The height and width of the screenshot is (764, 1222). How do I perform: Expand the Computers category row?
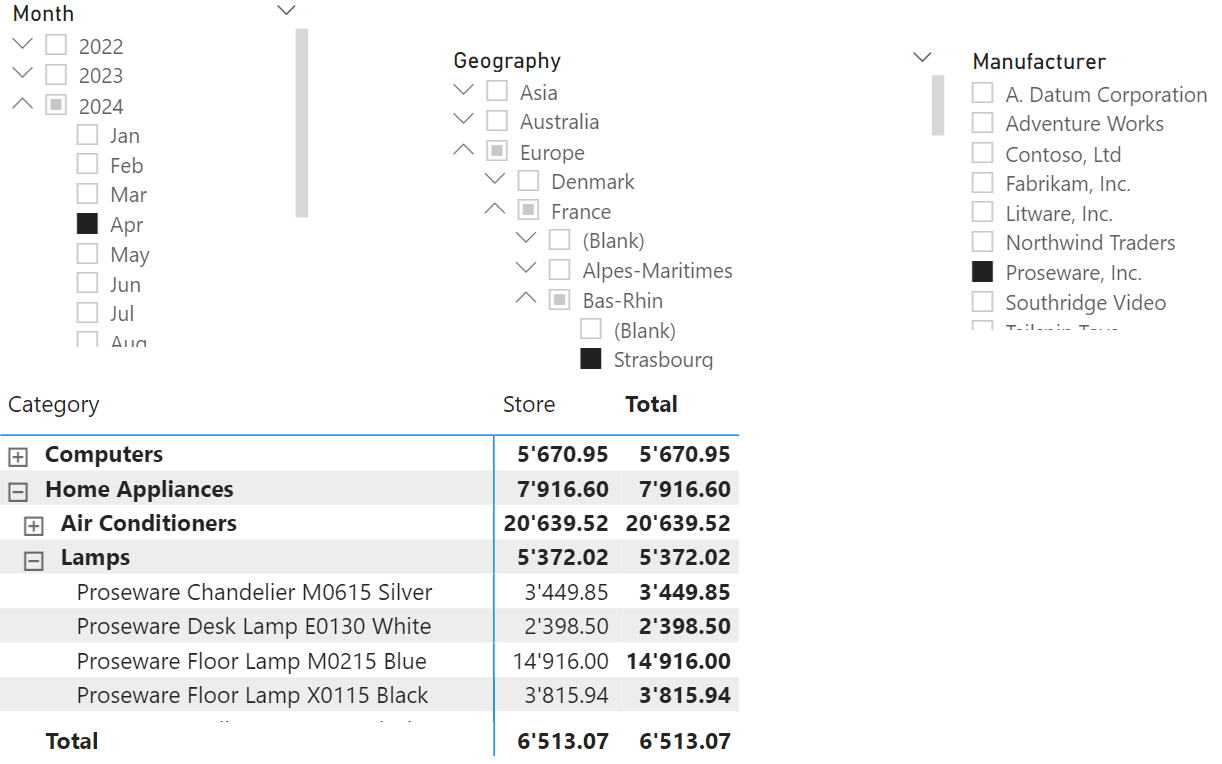tap(17, 457)
